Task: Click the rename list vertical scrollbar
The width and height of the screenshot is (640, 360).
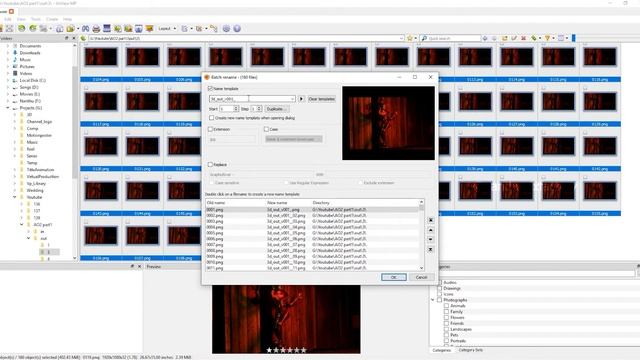Action: click(422, 235)
